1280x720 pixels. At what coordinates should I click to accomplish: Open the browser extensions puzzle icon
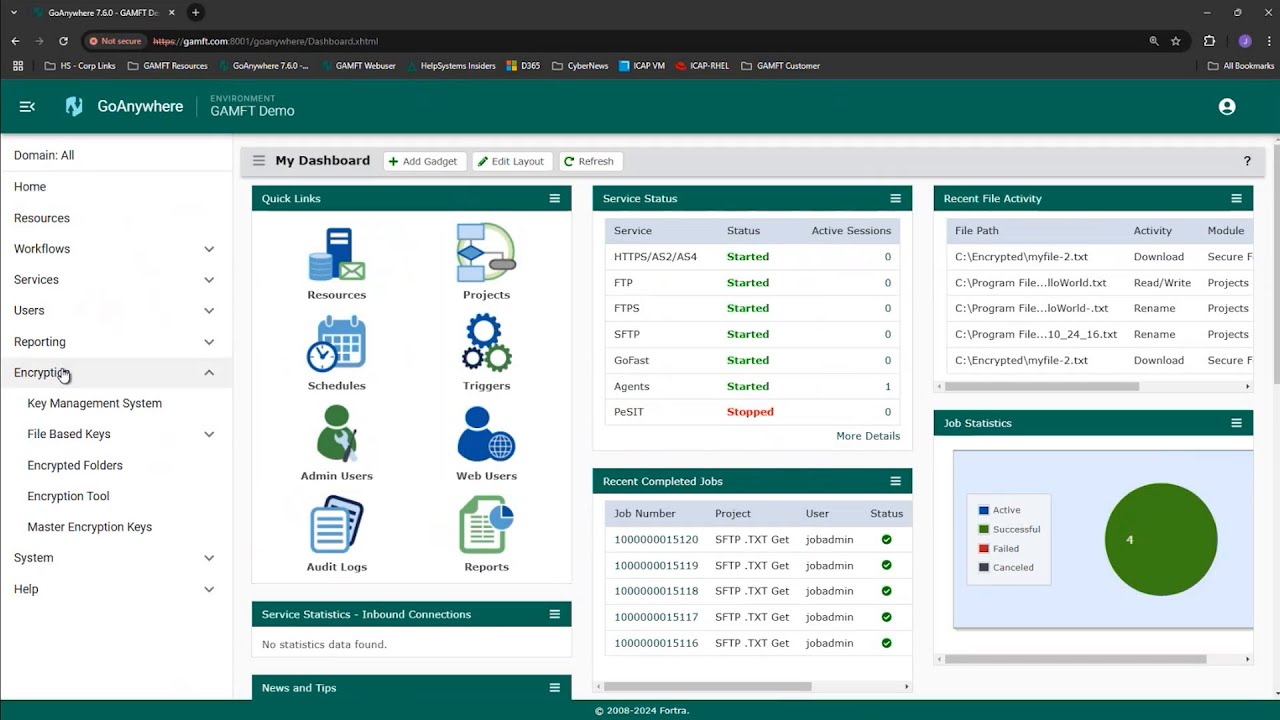click(x=1209, y=41)
